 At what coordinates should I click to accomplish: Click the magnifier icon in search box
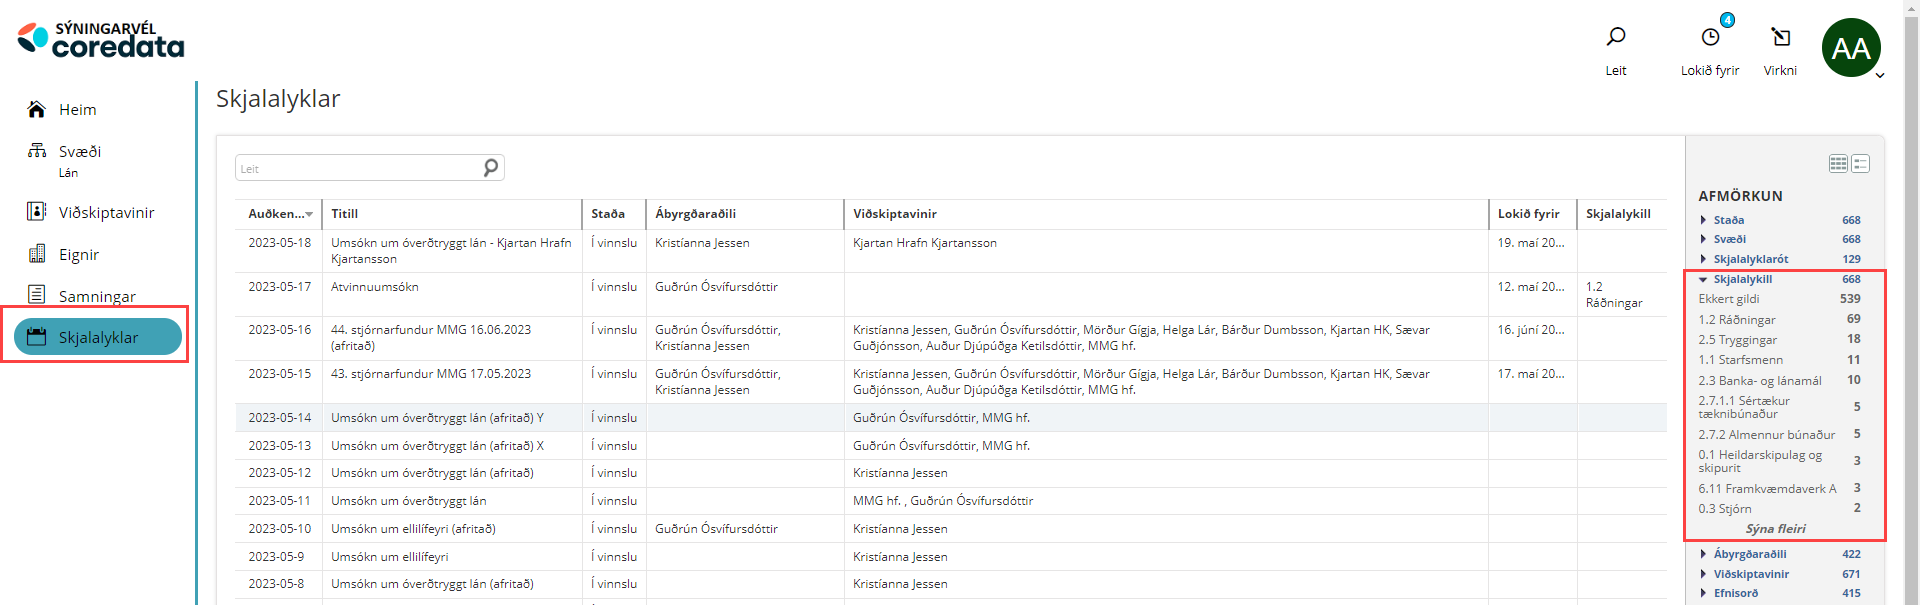pos(491,168)
